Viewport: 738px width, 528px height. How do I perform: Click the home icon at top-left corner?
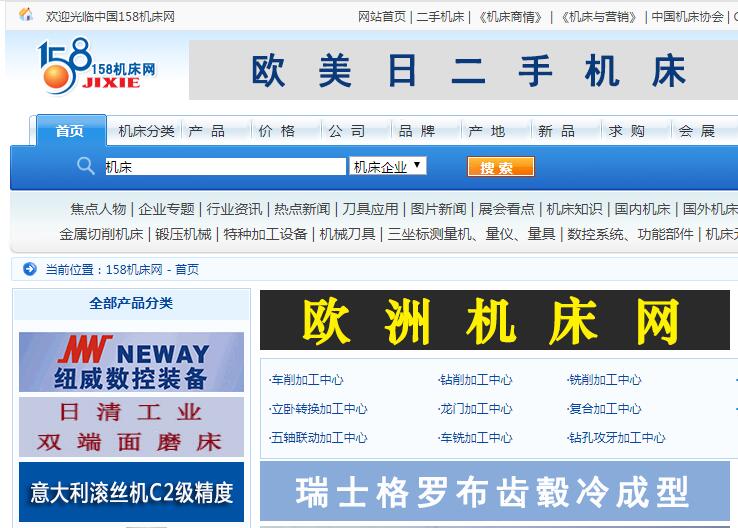click(26, 15)
